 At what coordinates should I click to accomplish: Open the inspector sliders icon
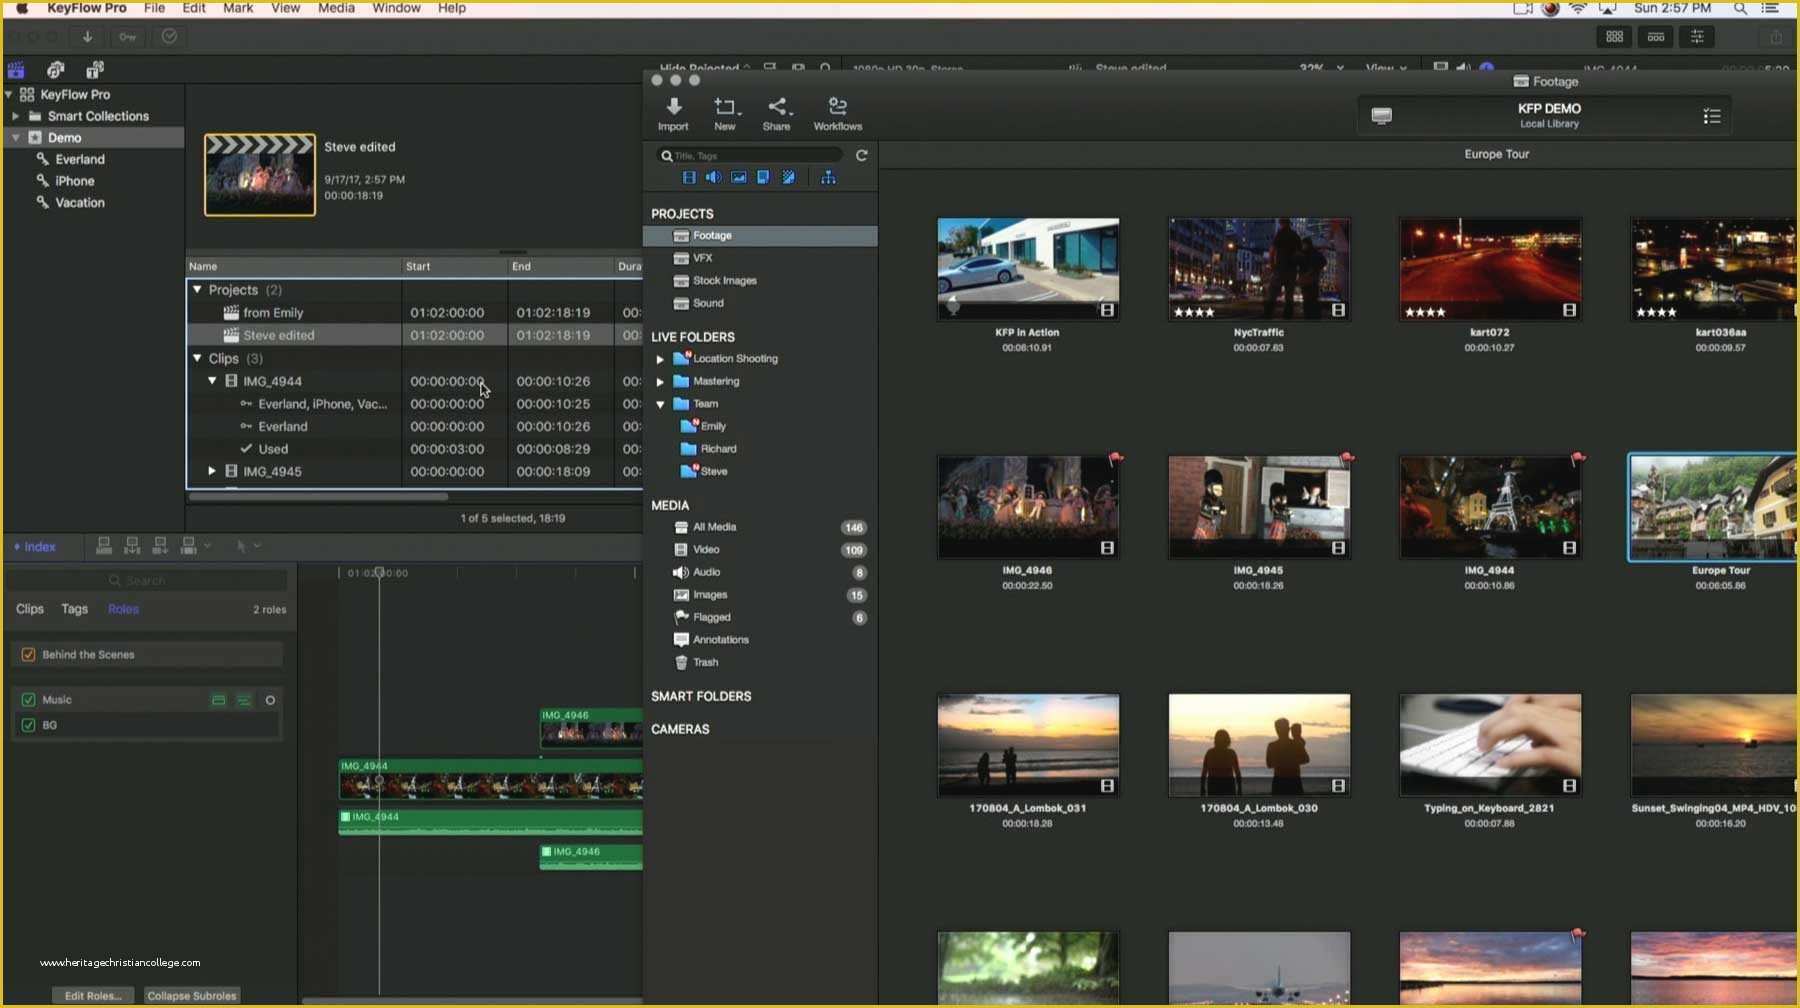(1697, 37)
